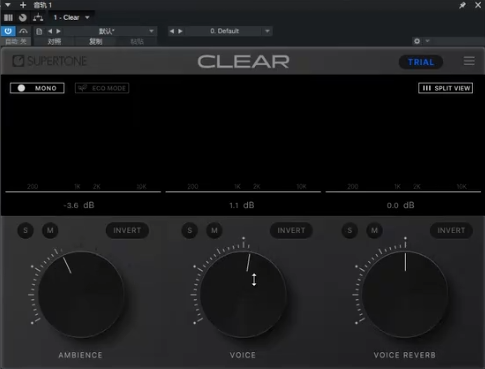Invert the Voice Reverb channel

click(451, 230)
